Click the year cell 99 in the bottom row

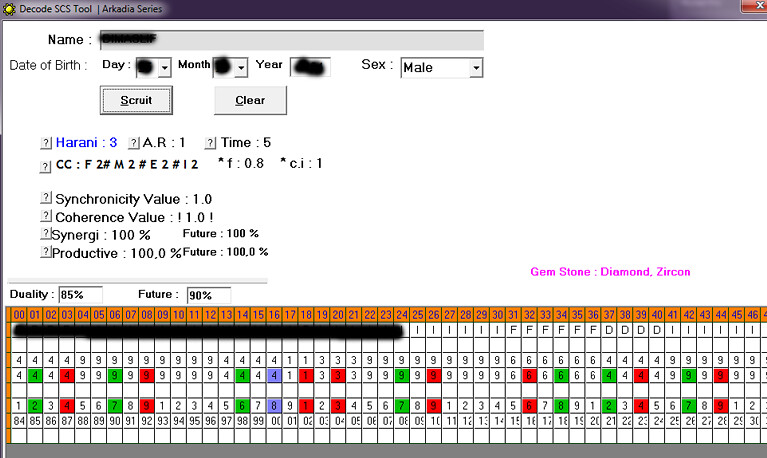[x=258, y=421]
